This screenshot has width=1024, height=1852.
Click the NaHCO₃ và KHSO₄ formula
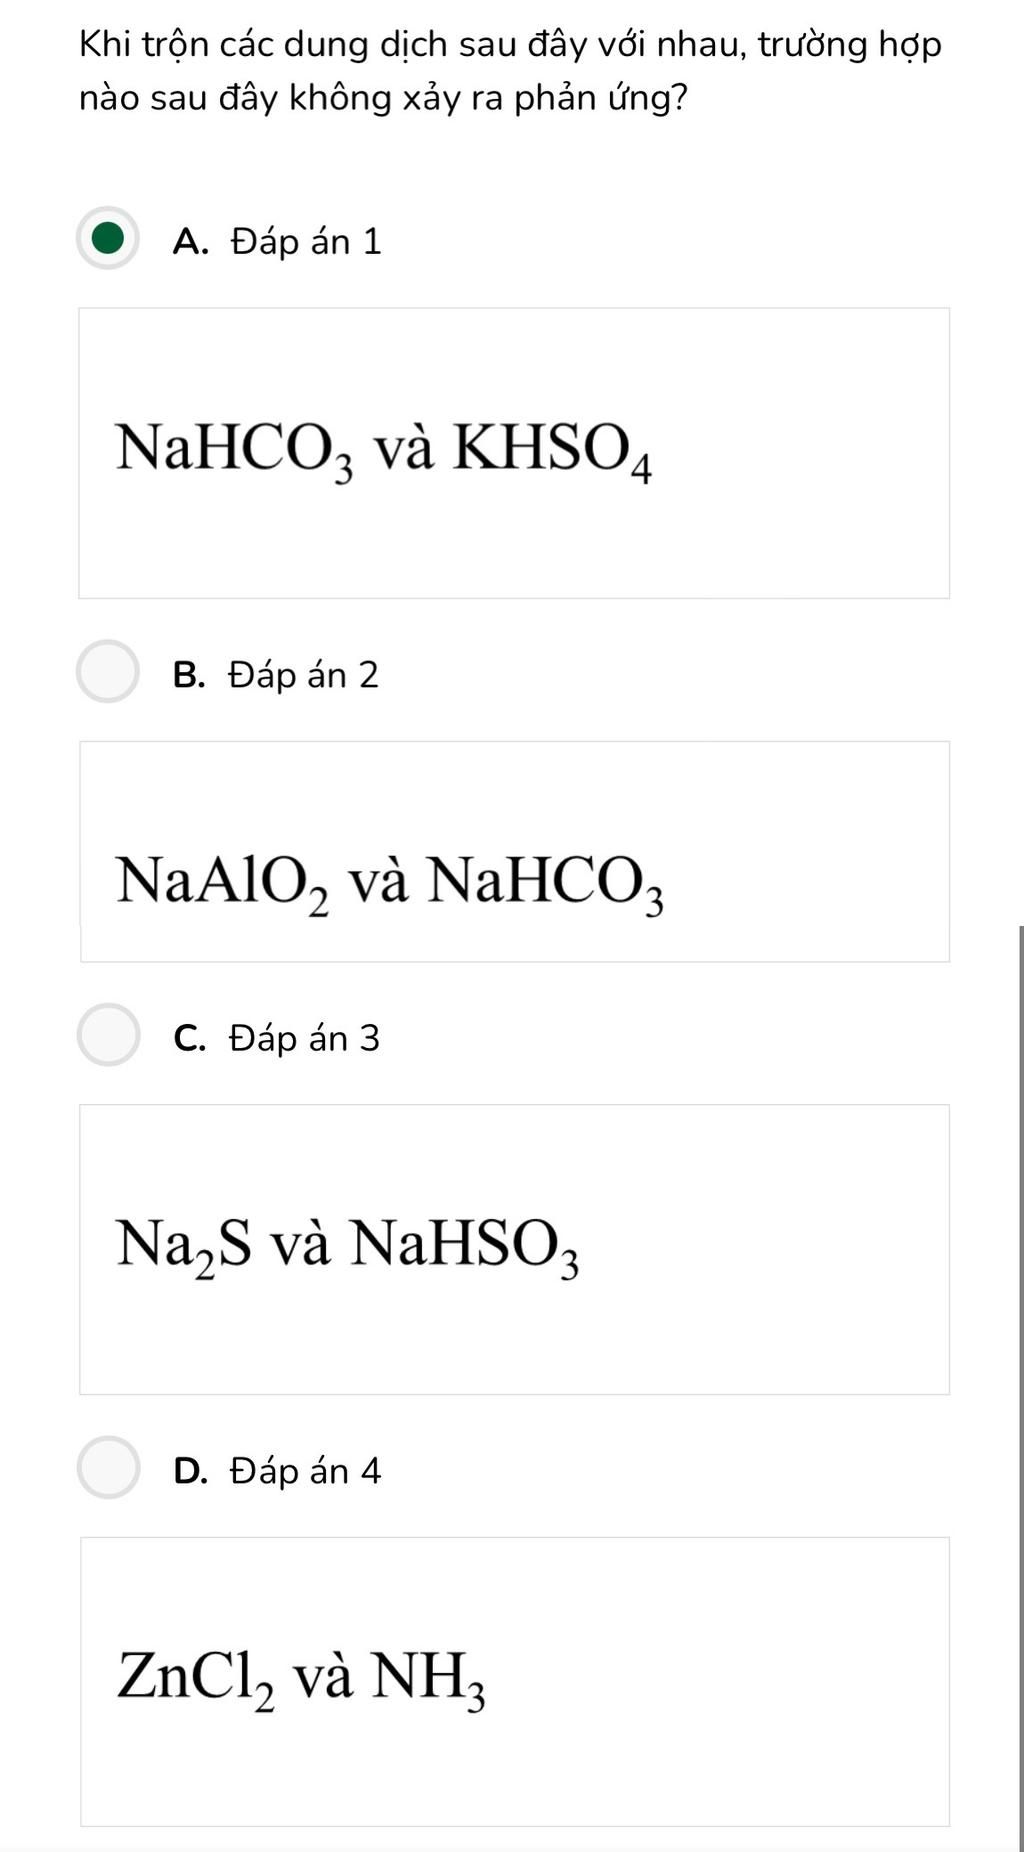[384, 450]
